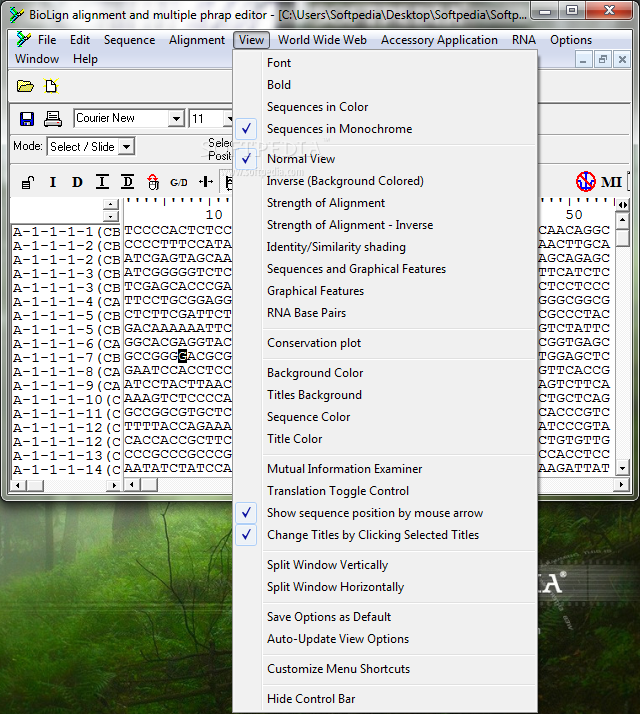Screen dimensions: 640x714
Task: Create a new alignment document
Action: coord(51,86)
